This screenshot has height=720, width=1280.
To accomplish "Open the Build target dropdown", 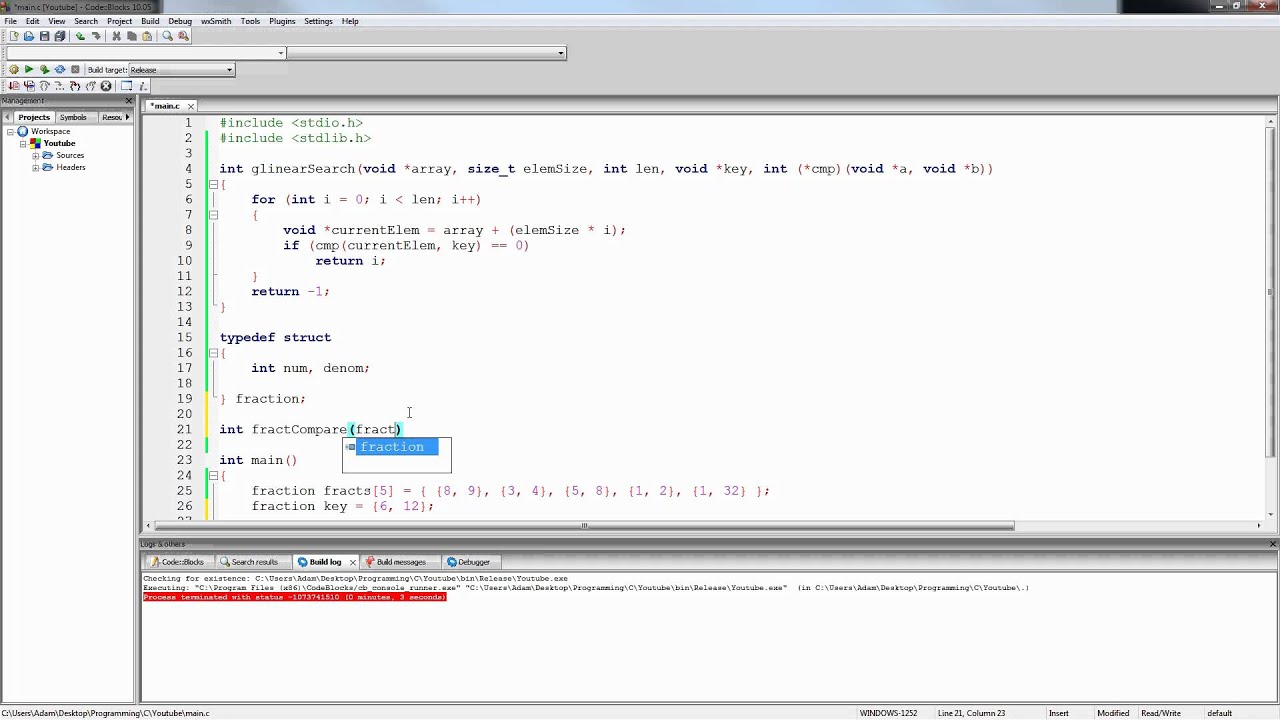I will [230, 70].
